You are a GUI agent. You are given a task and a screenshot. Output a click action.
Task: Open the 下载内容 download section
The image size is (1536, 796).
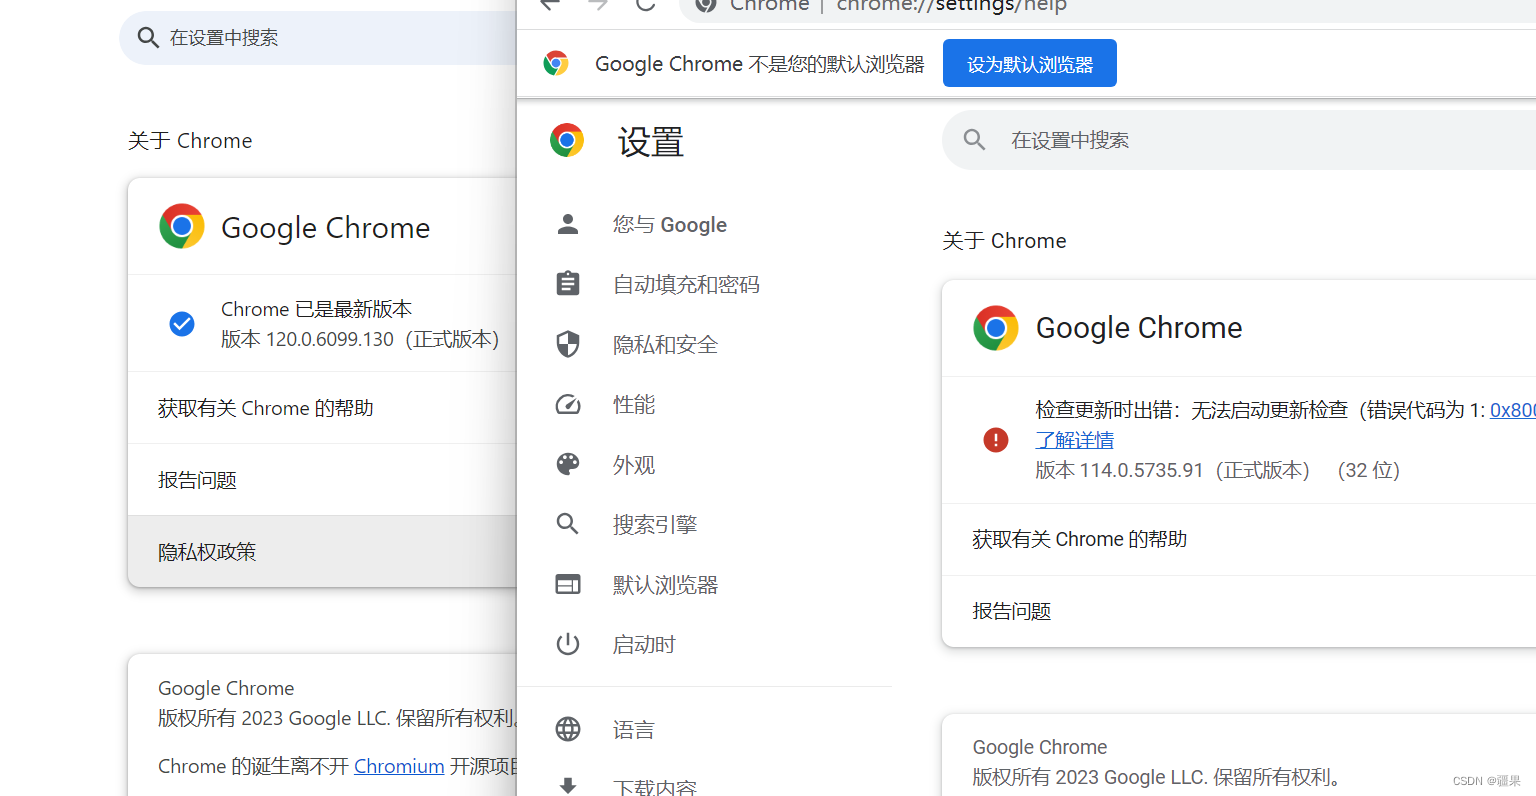point(655,786)
